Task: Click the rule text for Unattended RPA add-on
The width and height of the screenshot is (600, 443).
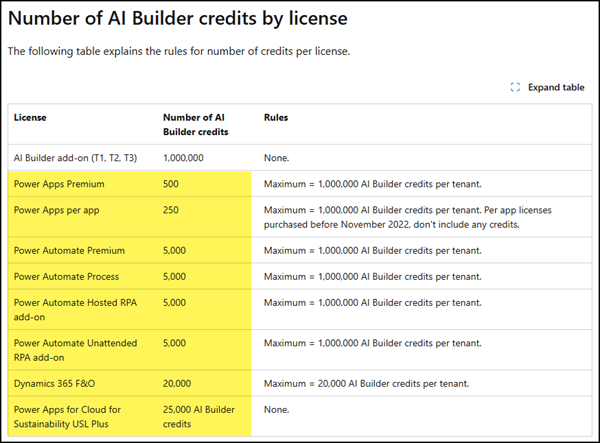Action: click(x=372, y=343)
